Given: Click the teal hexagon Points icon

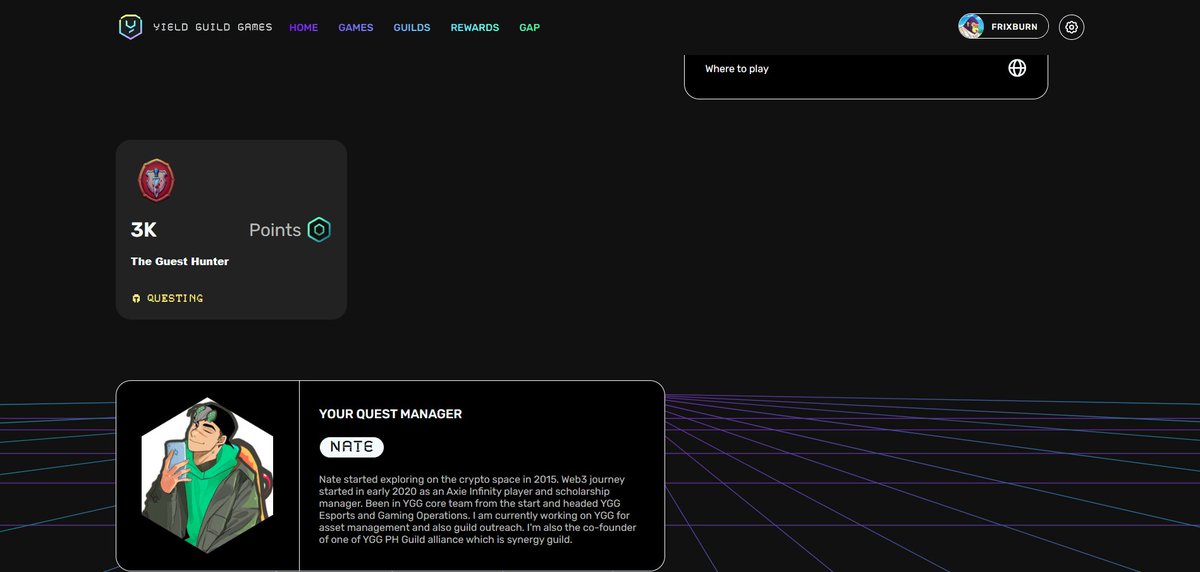Looking at the screenshot, I should point(319,229).
